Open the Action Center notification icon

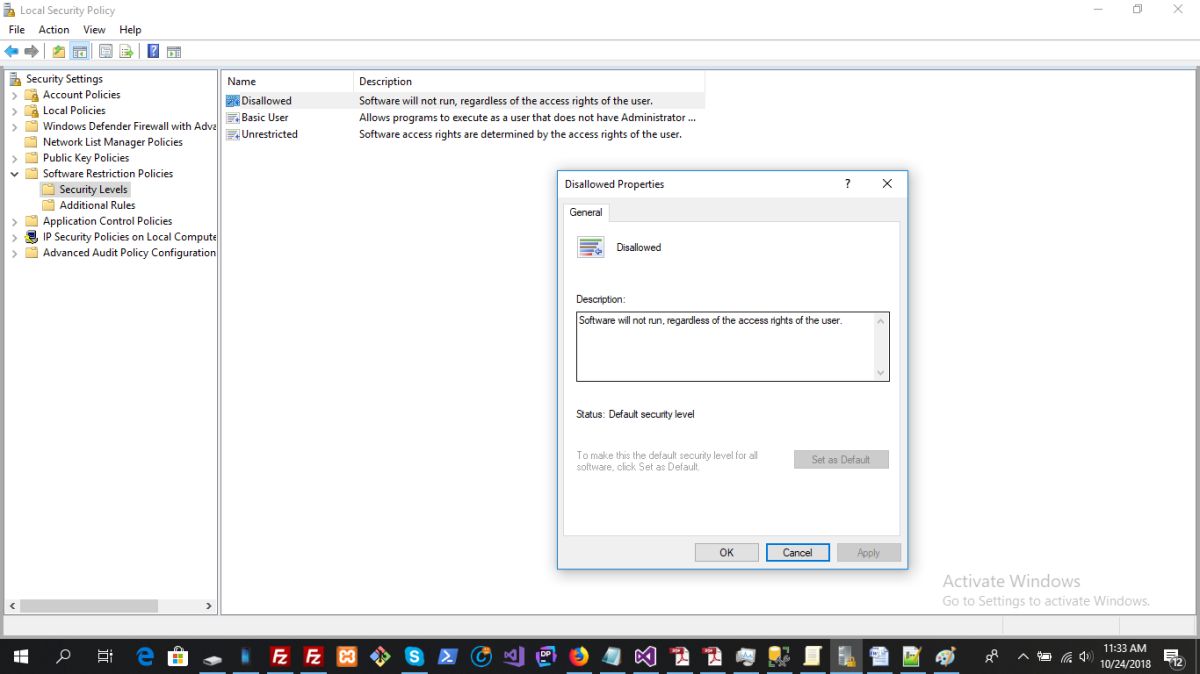[1174, 657]
